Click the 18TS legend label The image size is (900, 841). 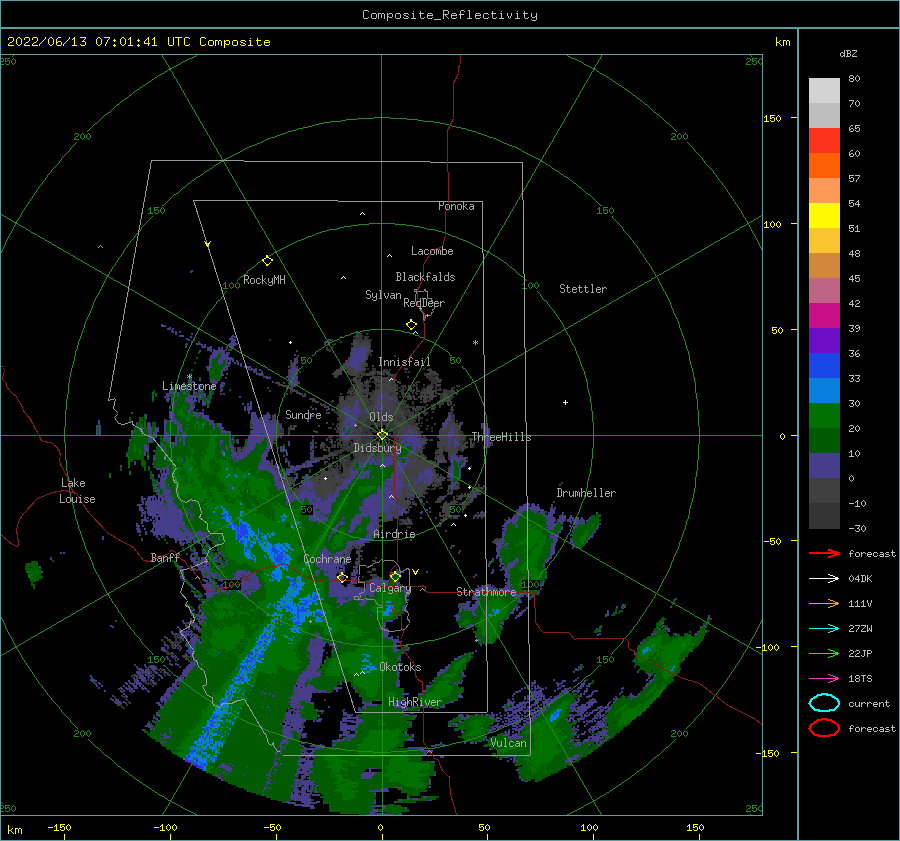tap(860, 679)
